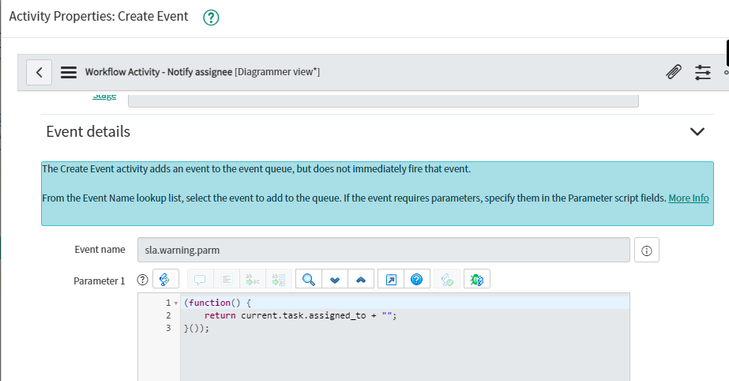Viewport: 729px width, 381px height.
Task: Open the hamburger context menu
Action: pos(68,72)
